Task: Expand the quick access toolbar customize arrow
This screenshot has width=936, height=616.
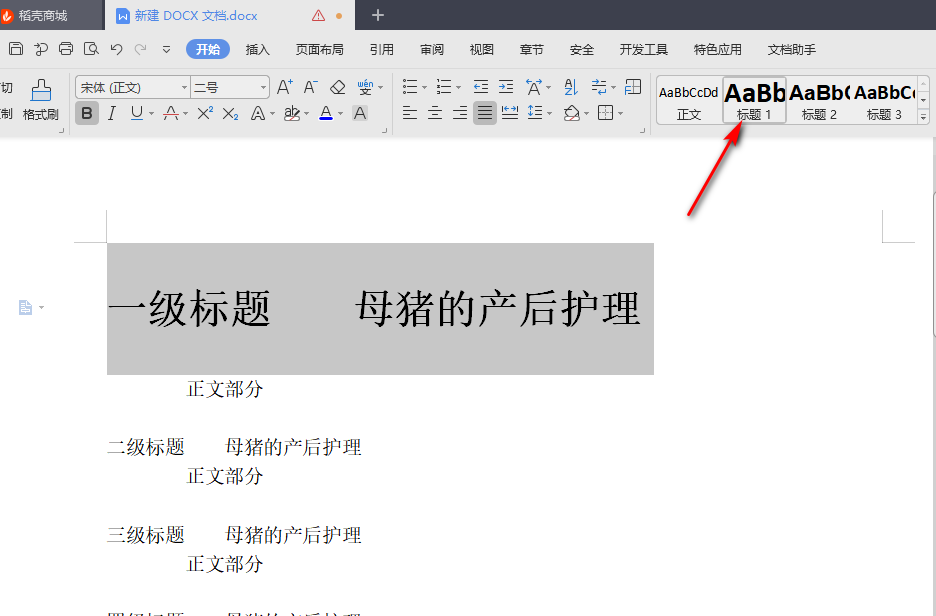Action: coord(167,50)
